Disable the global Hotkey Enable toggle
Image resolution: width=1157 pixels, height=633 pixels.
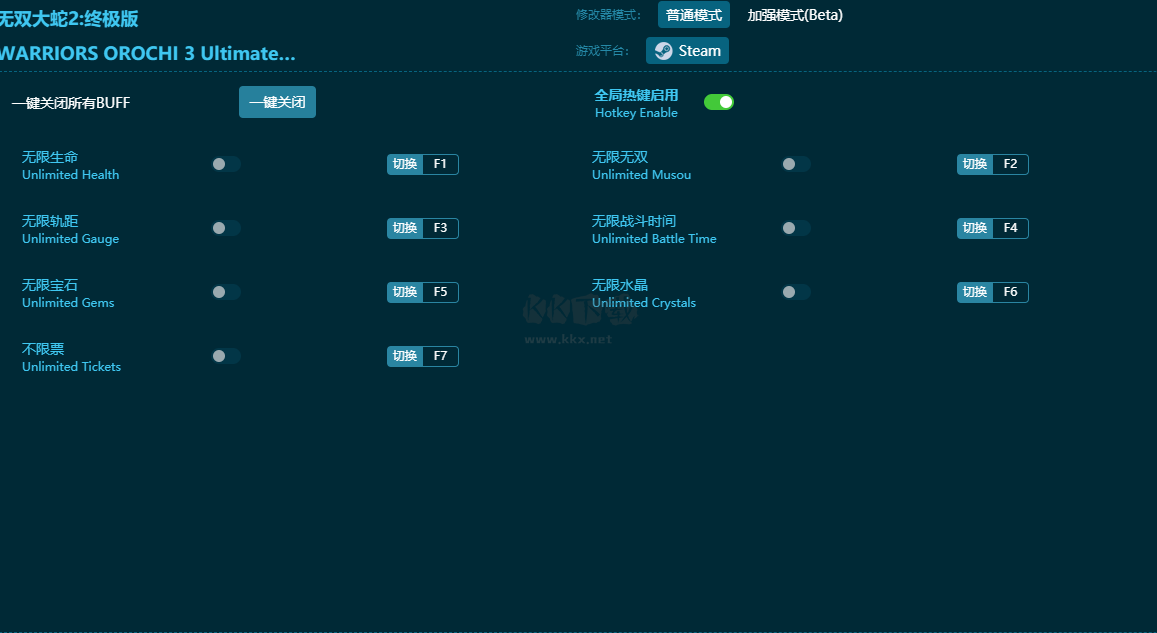click(719, 102)
